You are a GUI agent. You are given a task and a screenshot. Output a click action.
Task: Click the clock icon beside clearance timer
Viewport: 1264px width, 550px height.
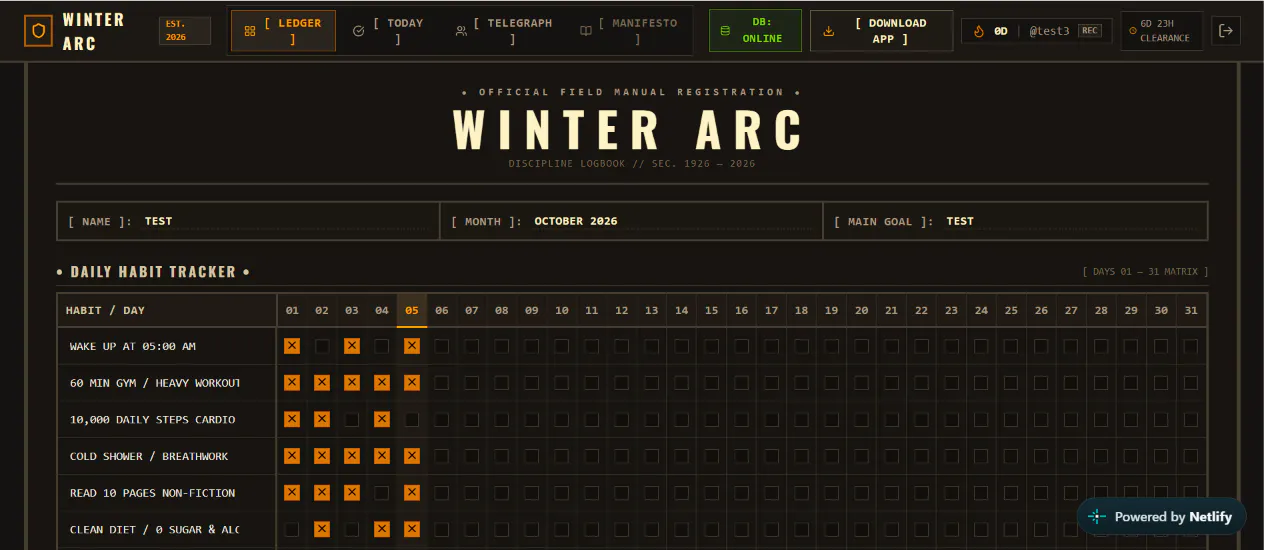click(1133, 31)
